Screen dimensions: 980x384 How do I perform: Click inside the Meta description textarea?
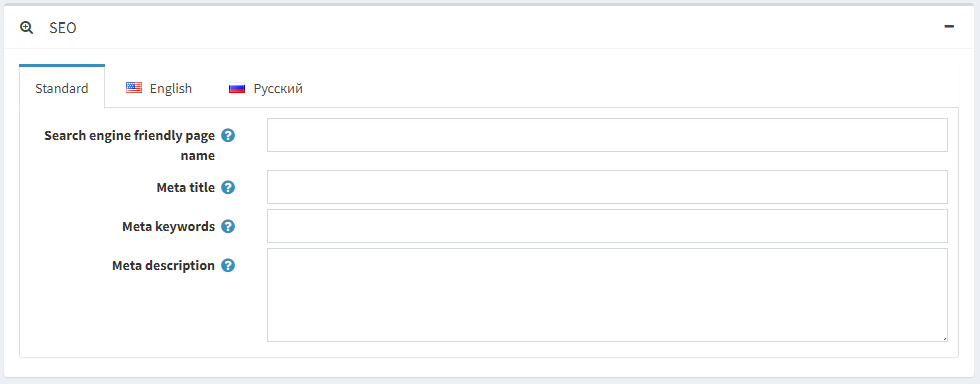tap(607, 295)
